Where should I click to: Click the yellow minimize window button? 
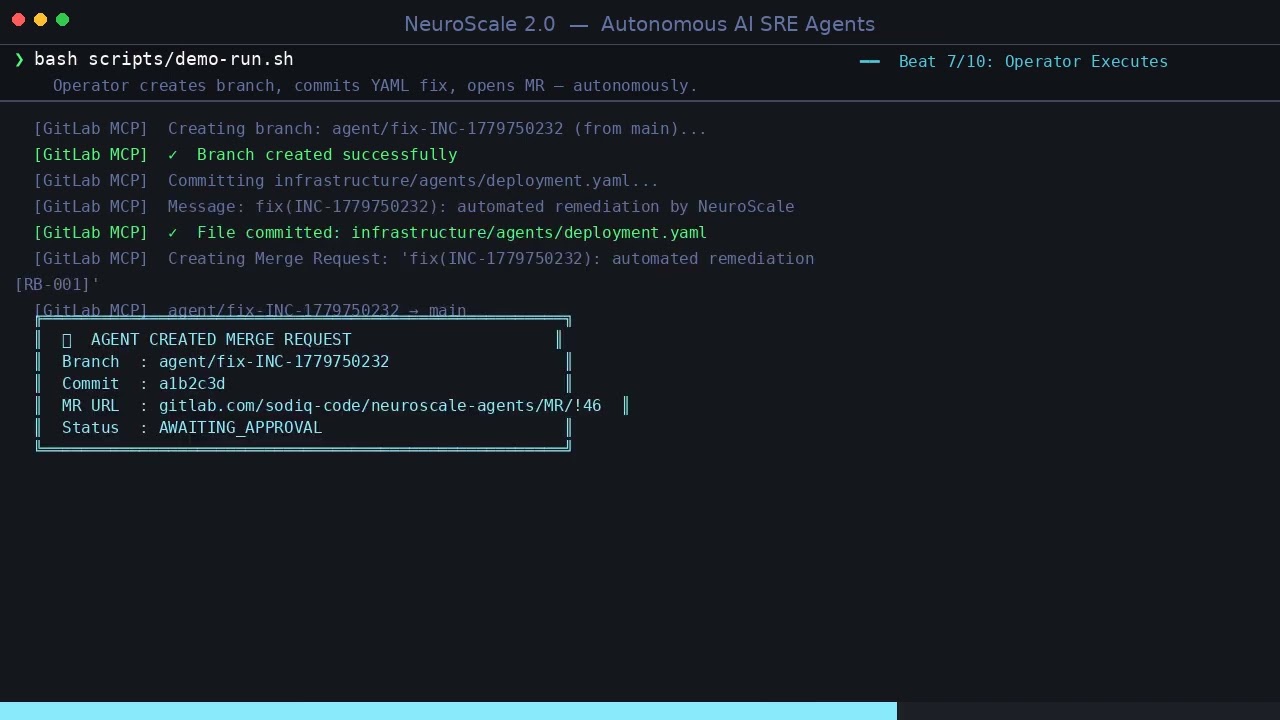pos(40,20)
